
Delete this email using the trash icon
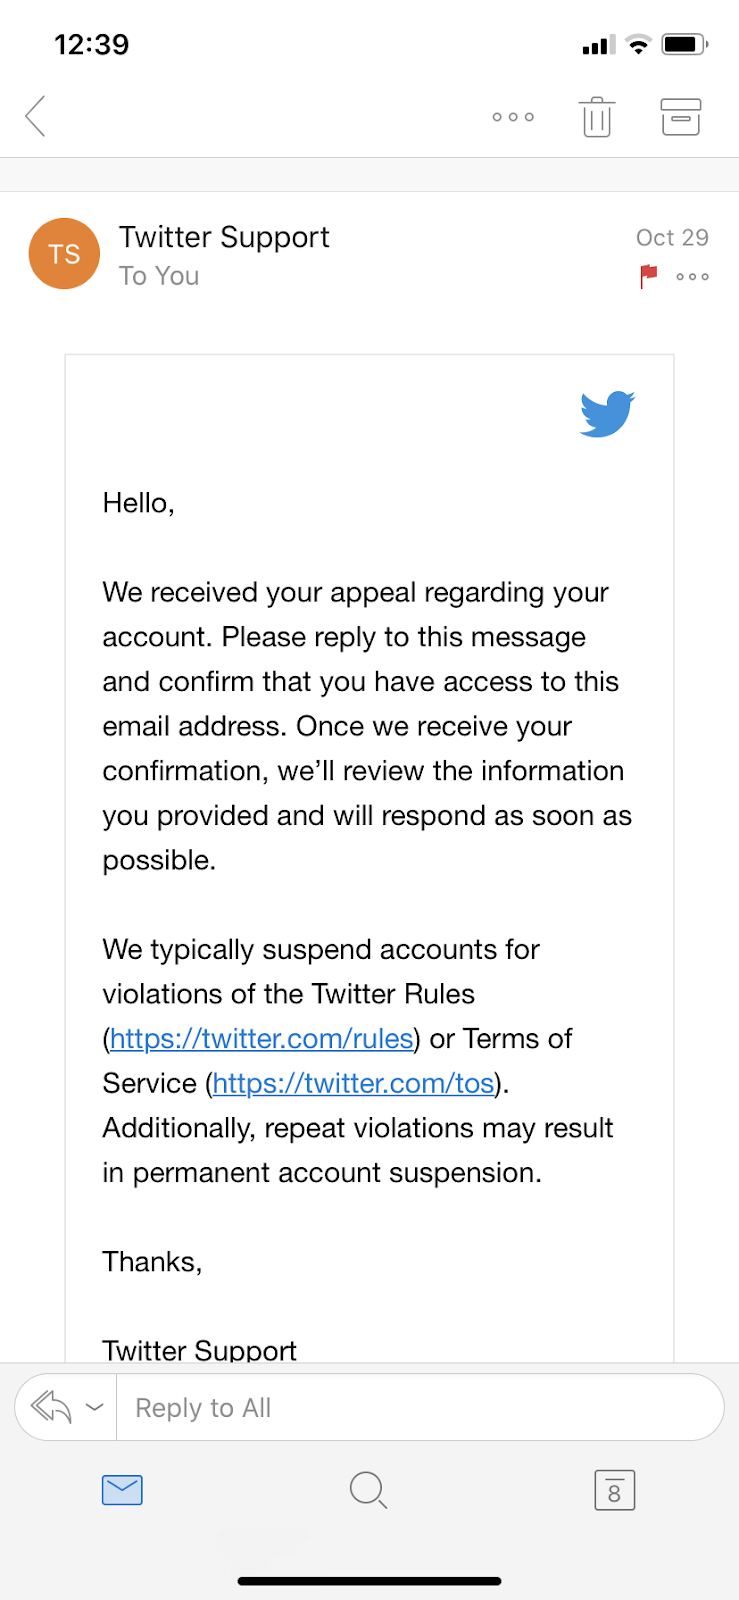[597, 116]
